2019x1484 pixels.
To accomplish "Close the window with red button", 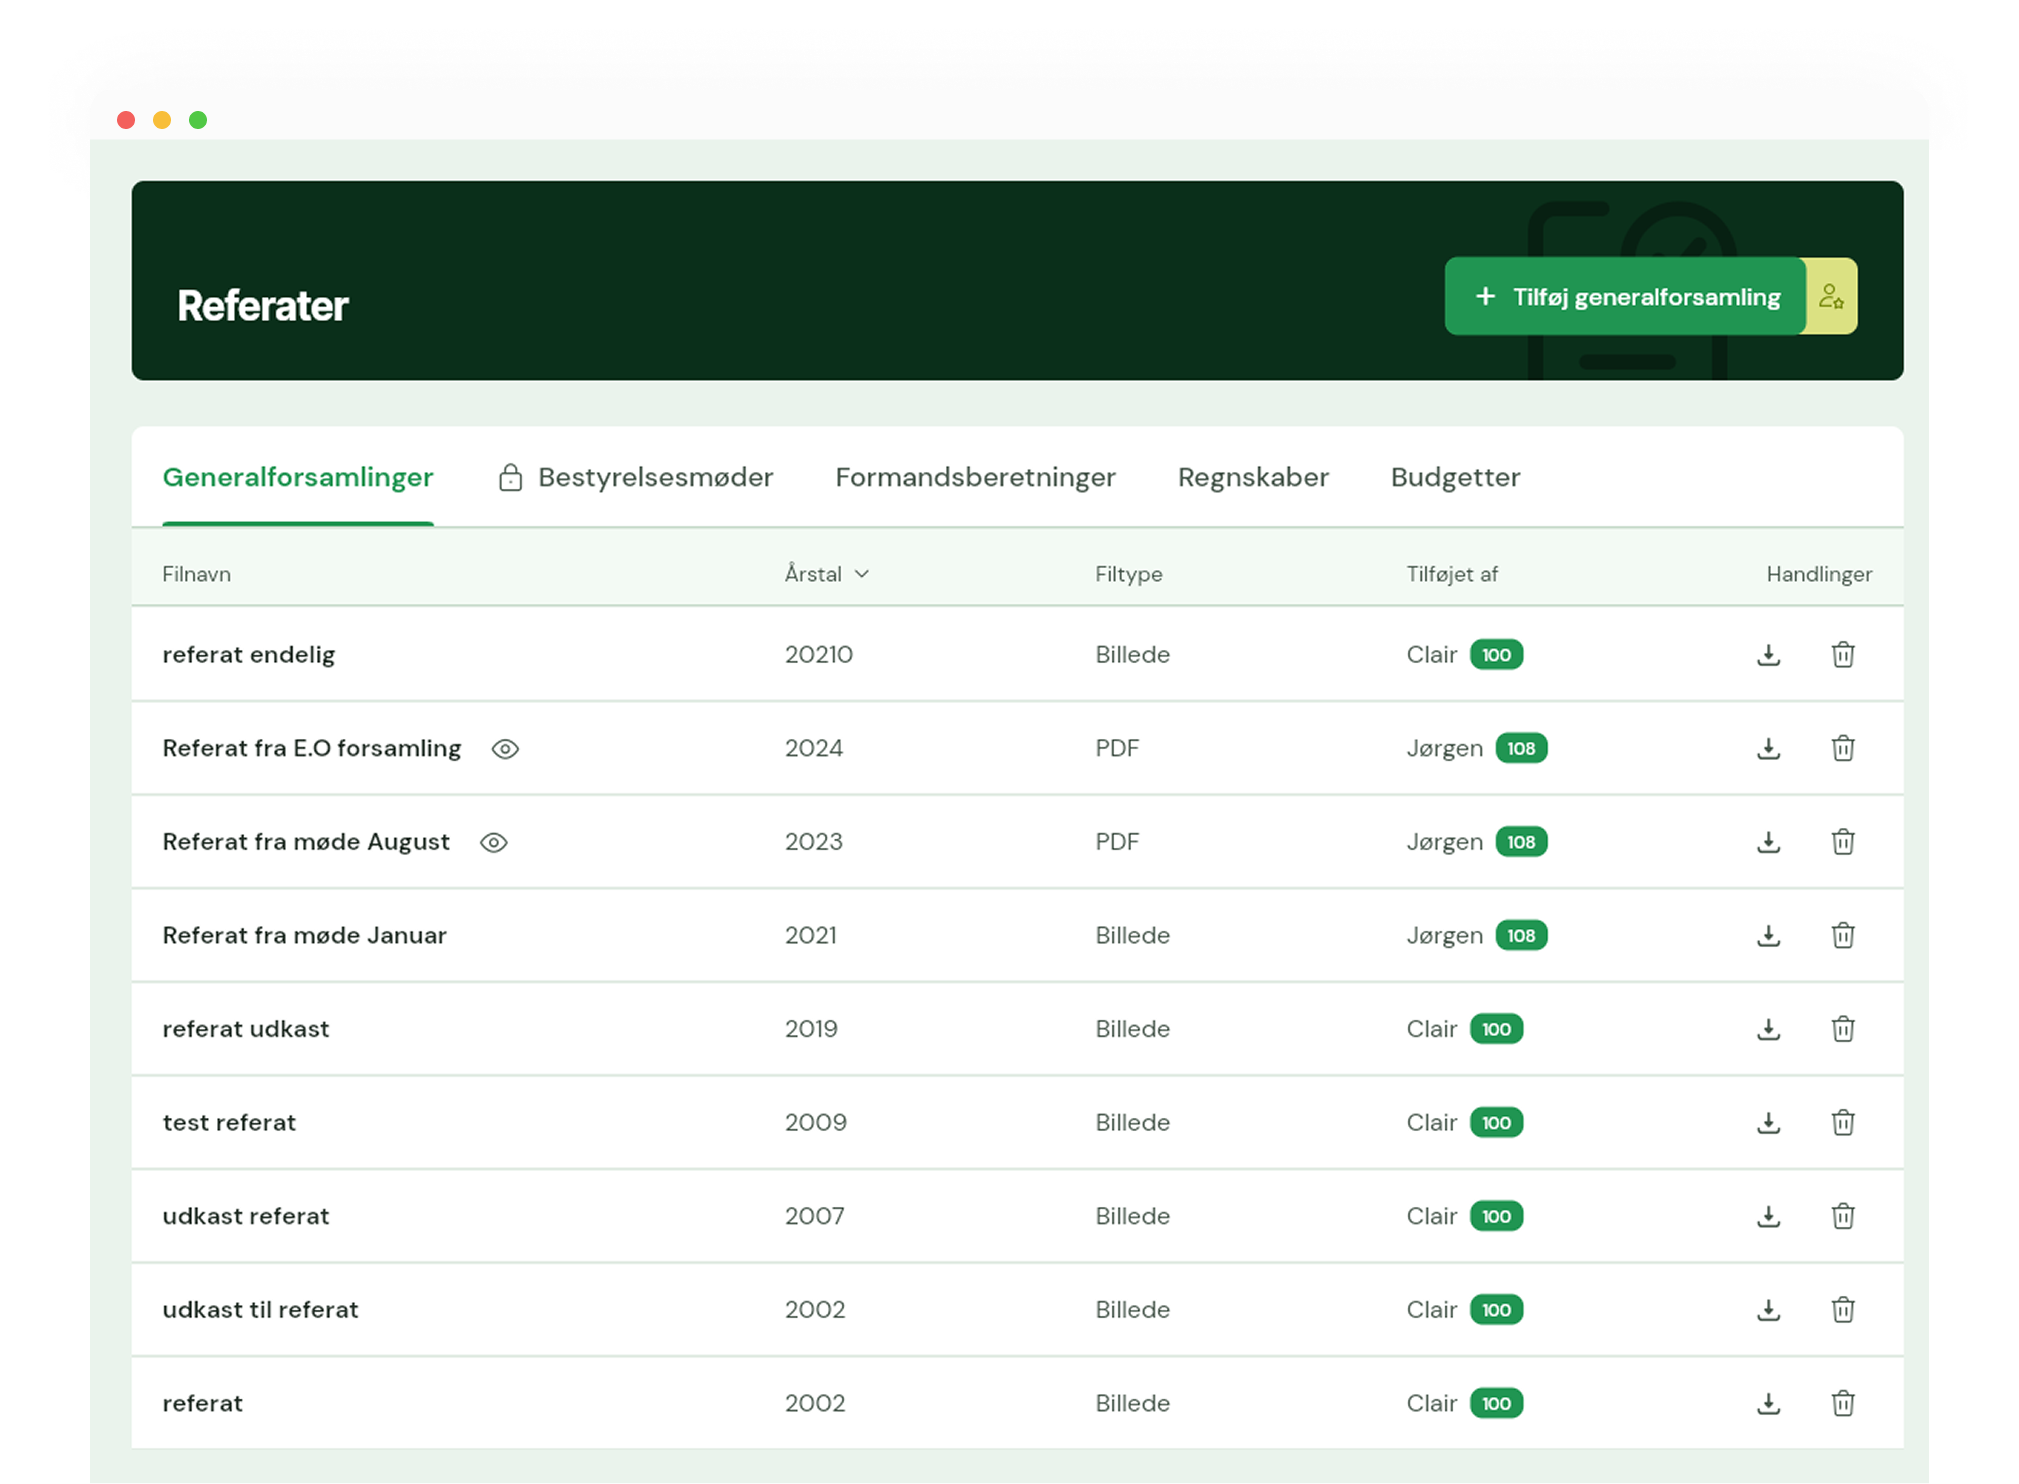I will coord(126,120).
